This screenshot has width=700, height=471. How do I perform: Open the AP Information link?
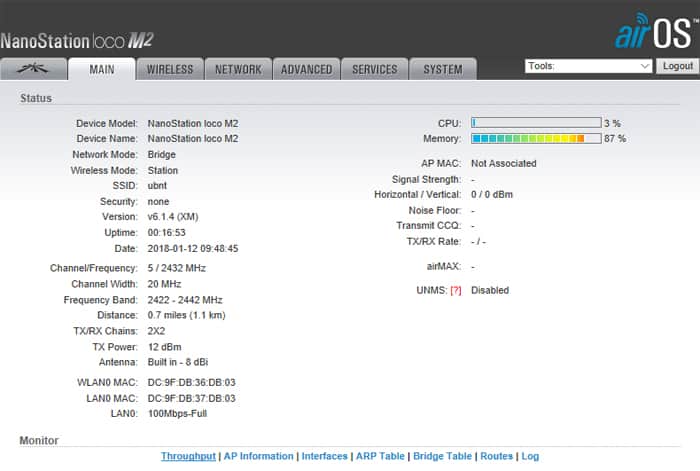click(x=258, y=456)
